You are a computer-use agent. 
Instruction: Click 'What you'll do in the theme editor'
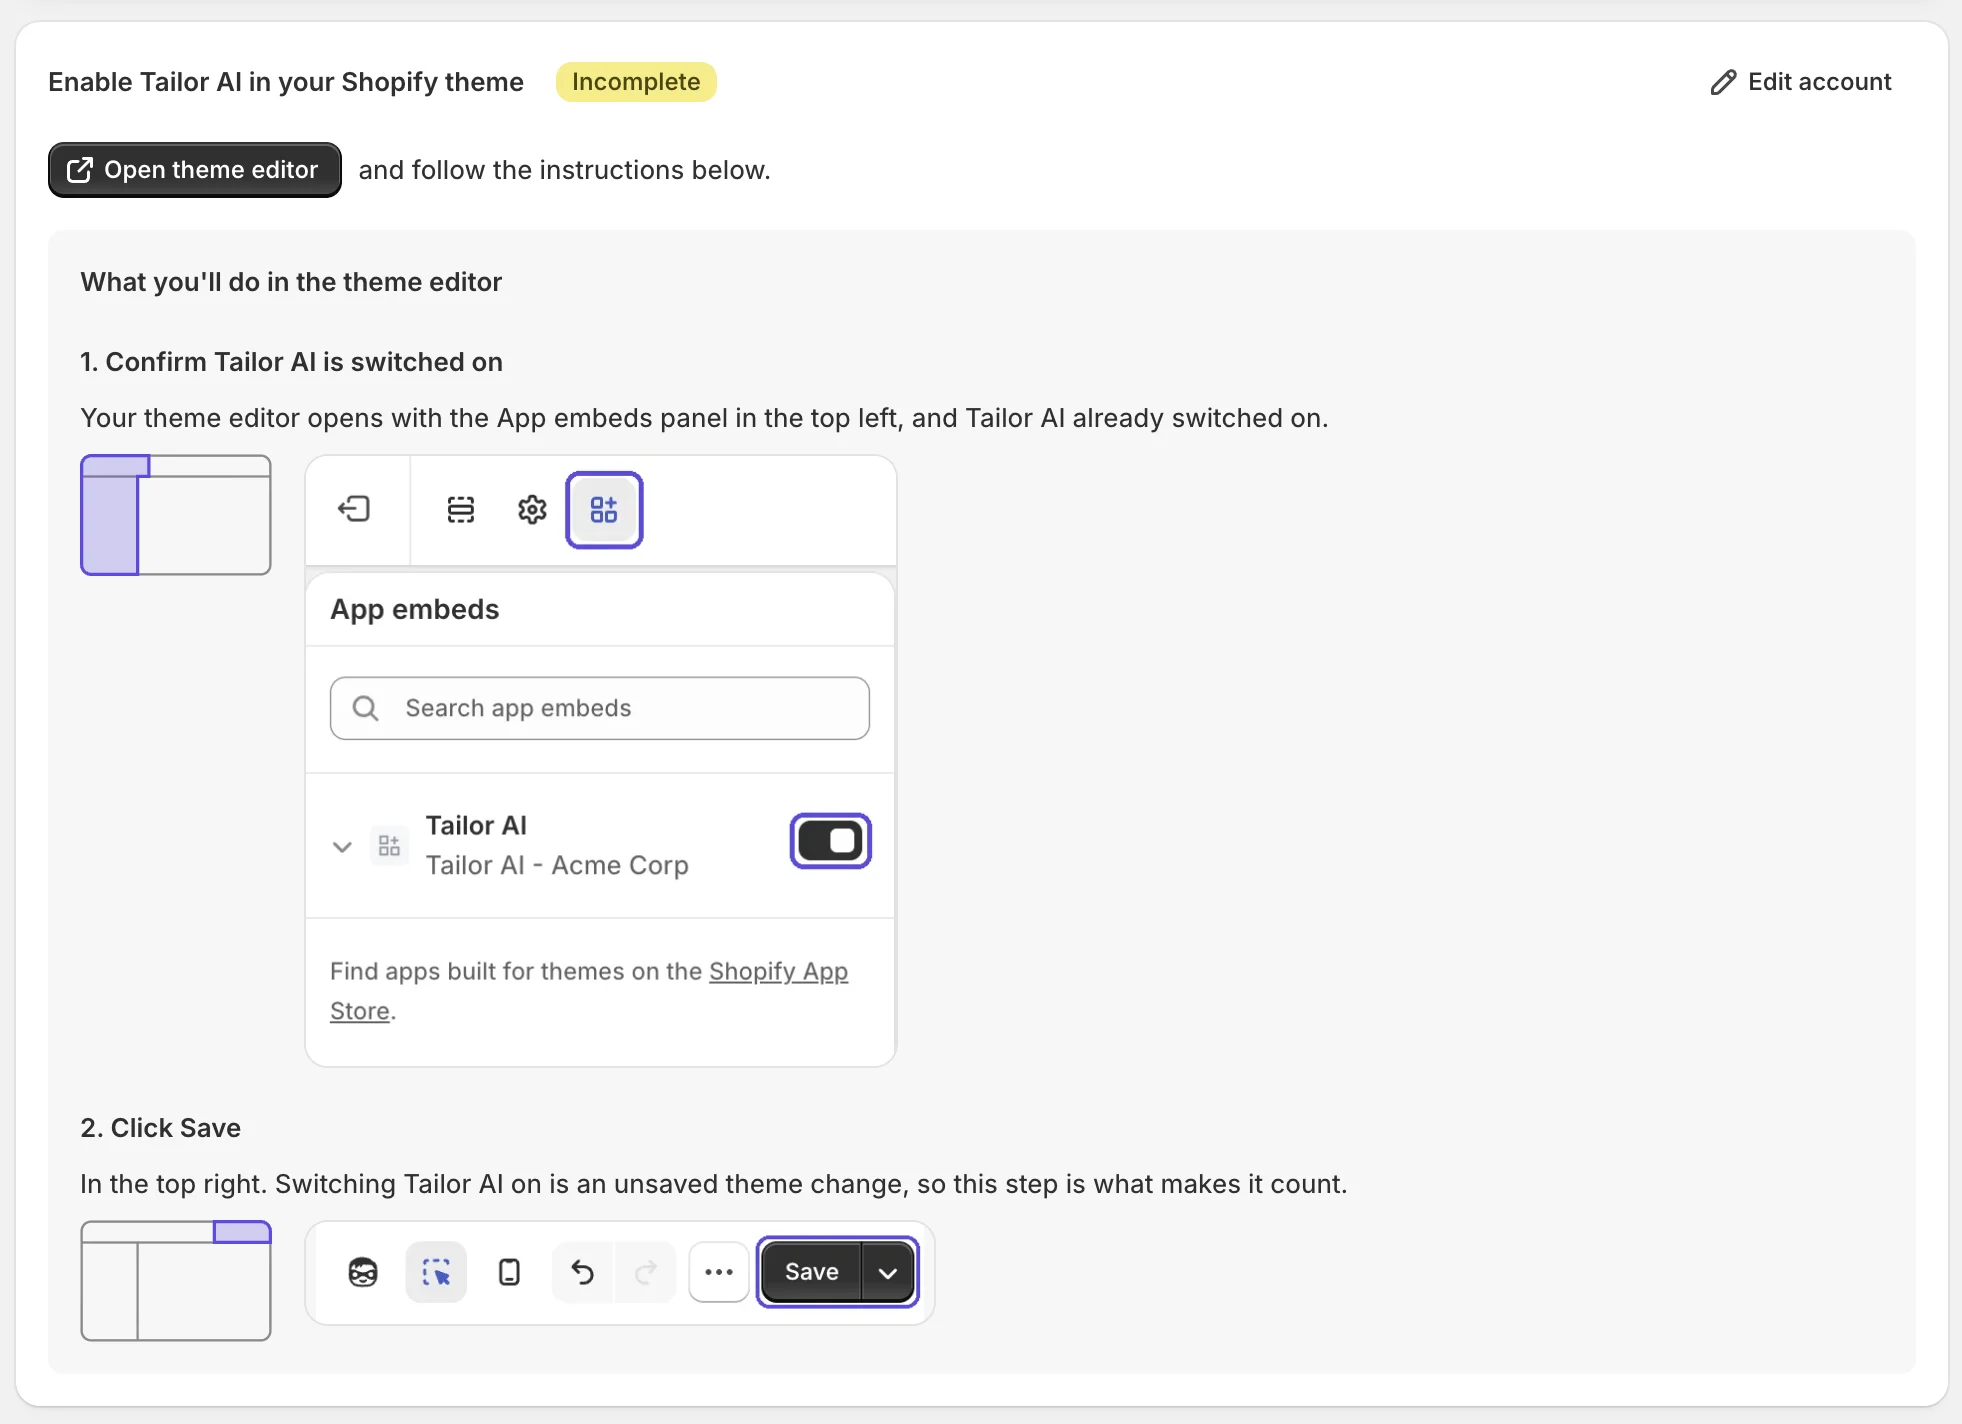(x=291, y=282)
